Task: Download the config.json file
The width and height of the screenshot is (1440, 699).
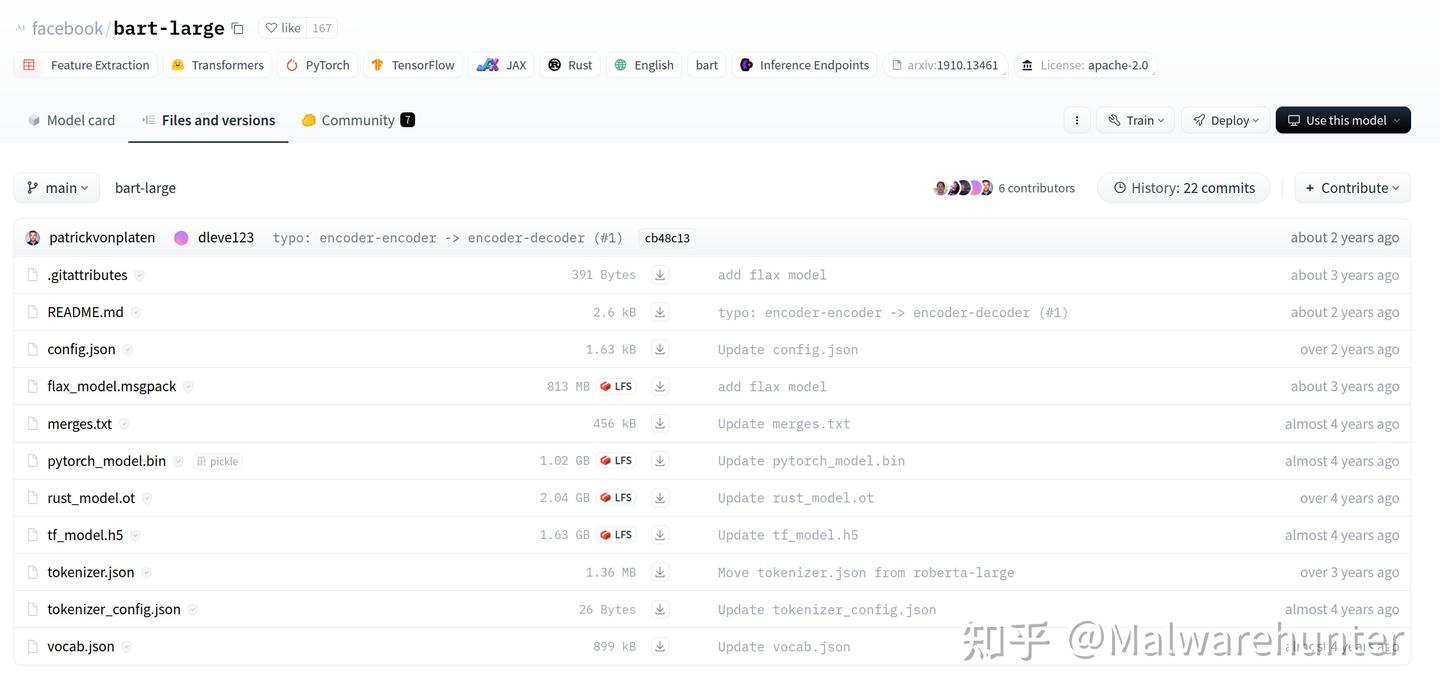Action: click(660, 349)
